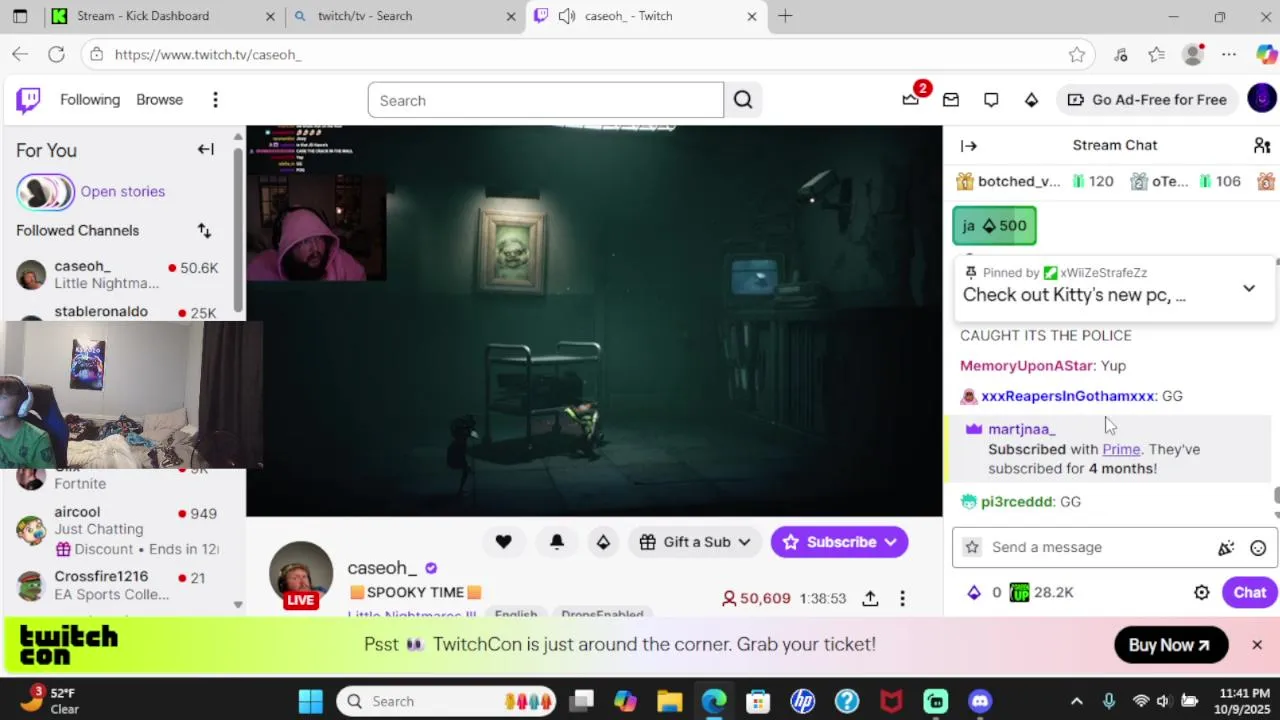Sort followed channels with arrows icon
Screen dimensions: 1280x720
[204, 231]
